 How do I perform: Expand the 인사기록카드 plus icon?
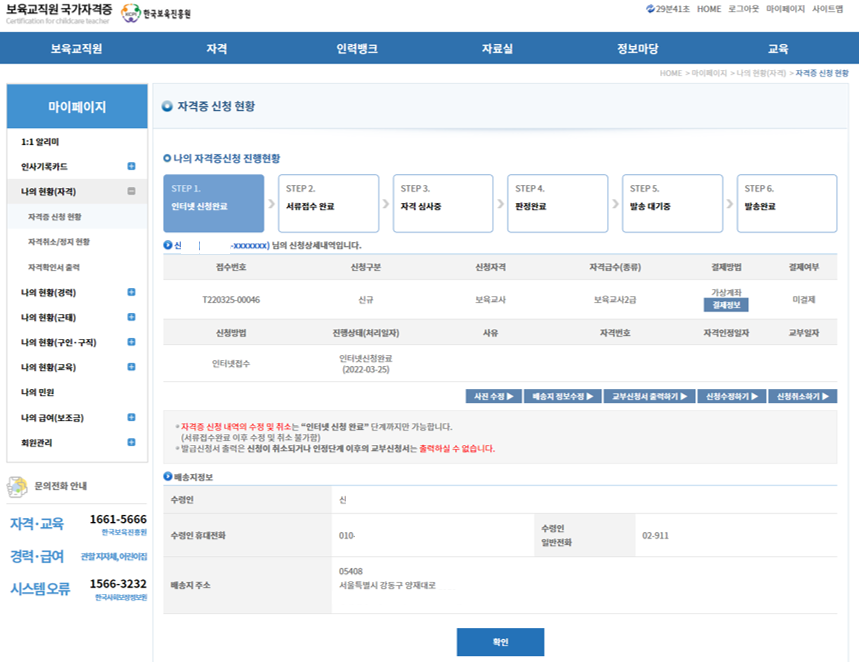coord(131,167)
